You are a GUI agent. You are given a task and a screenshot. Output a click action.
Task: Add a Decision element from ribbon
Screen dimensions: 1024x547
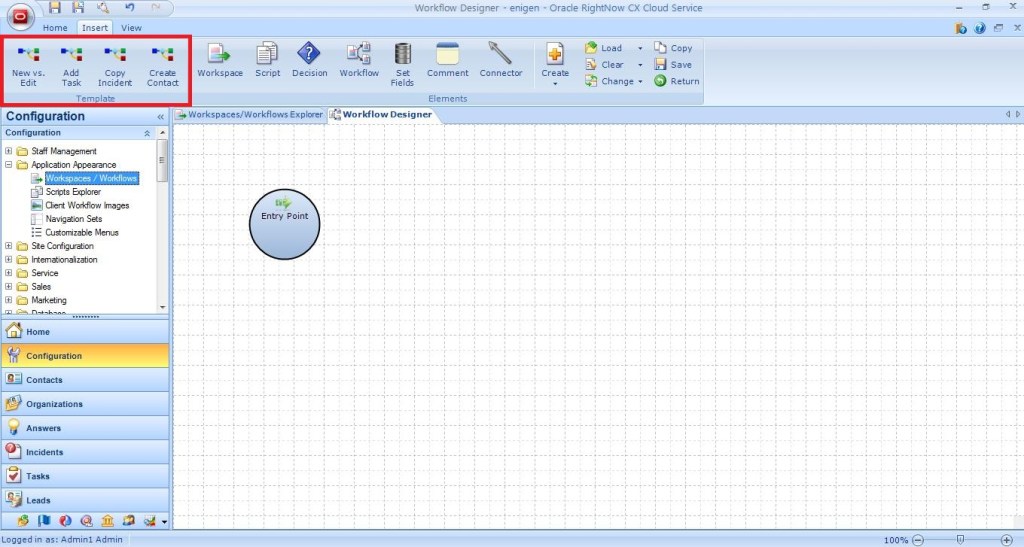[310, 61]
